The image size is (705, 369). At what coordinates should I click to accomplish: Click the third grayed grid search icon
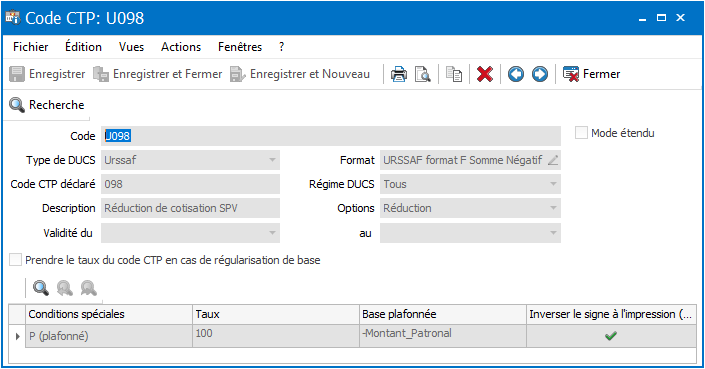(x=89, y=288)
